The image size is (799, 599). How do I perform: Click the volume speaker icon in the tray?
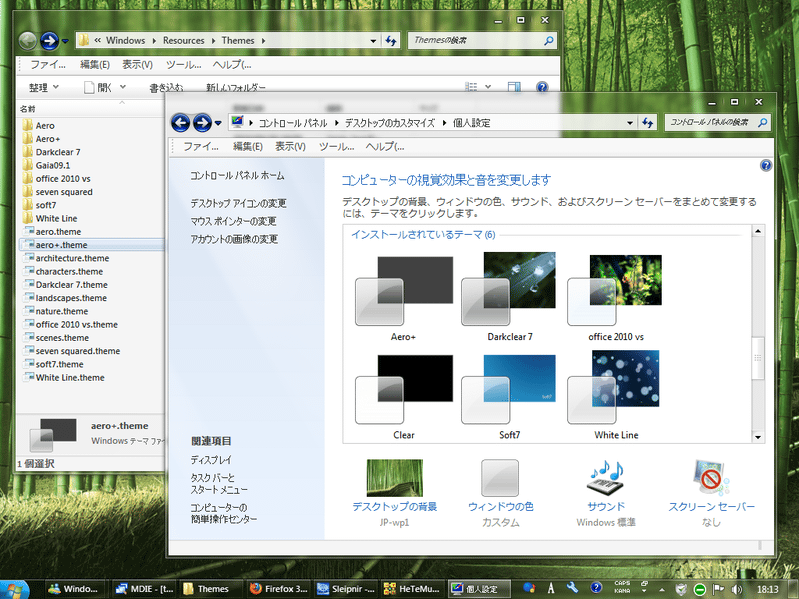pos(737,589)
